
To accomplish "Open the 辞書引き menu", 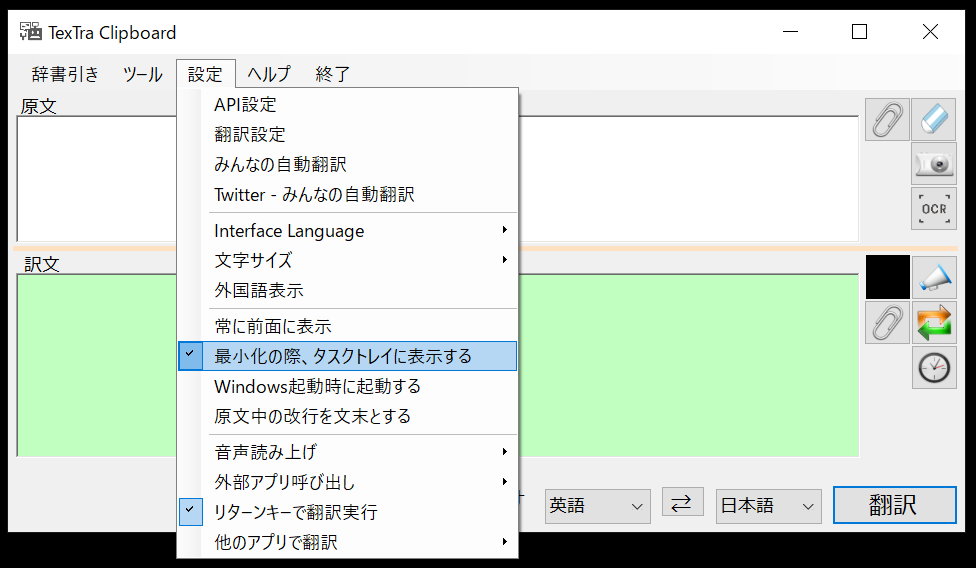I will 65,74.
